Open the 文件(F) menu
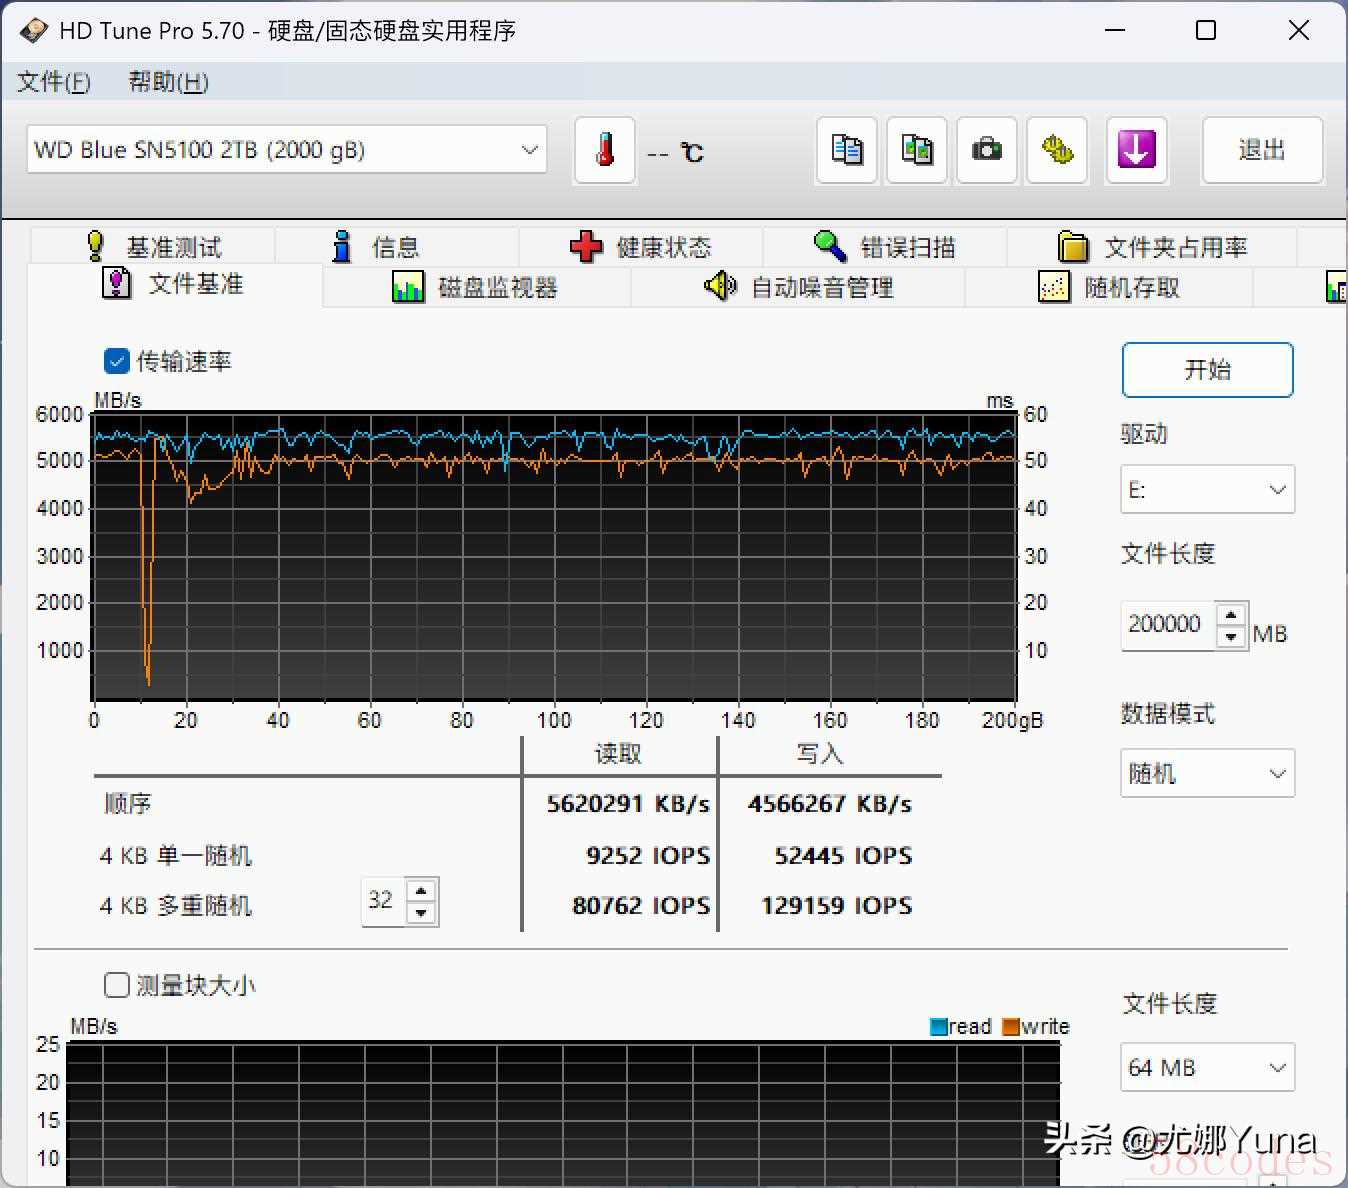This screenshot has height=1188, width=1348. click(x=53, y=82)
